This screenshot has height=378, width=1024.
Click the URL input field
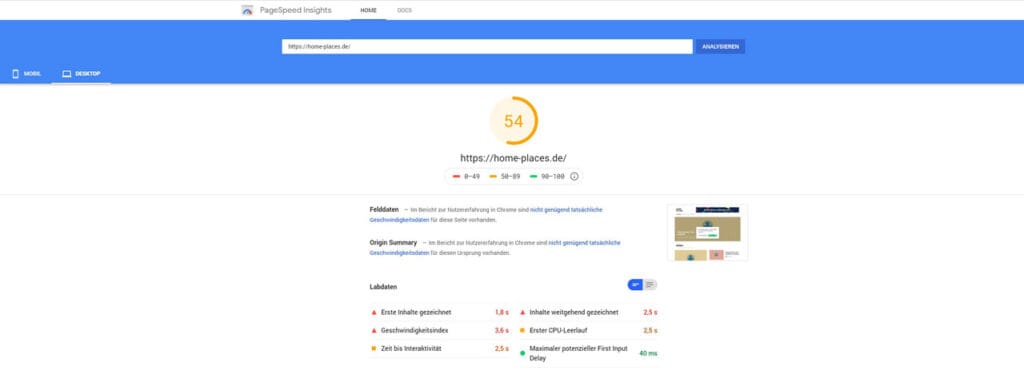(487, 46)
